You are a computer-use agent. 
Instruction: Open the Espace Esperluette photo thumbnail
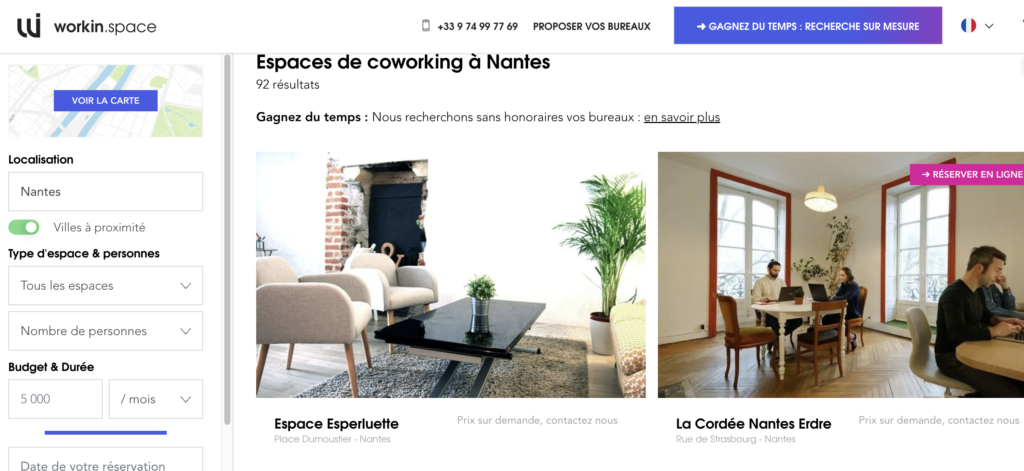[451, 275]
